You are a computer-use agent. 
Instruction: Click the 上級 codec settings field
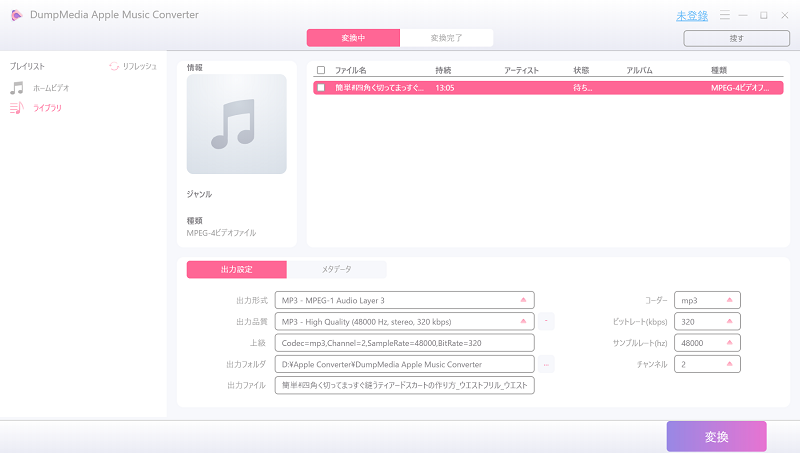pos(405,343)
